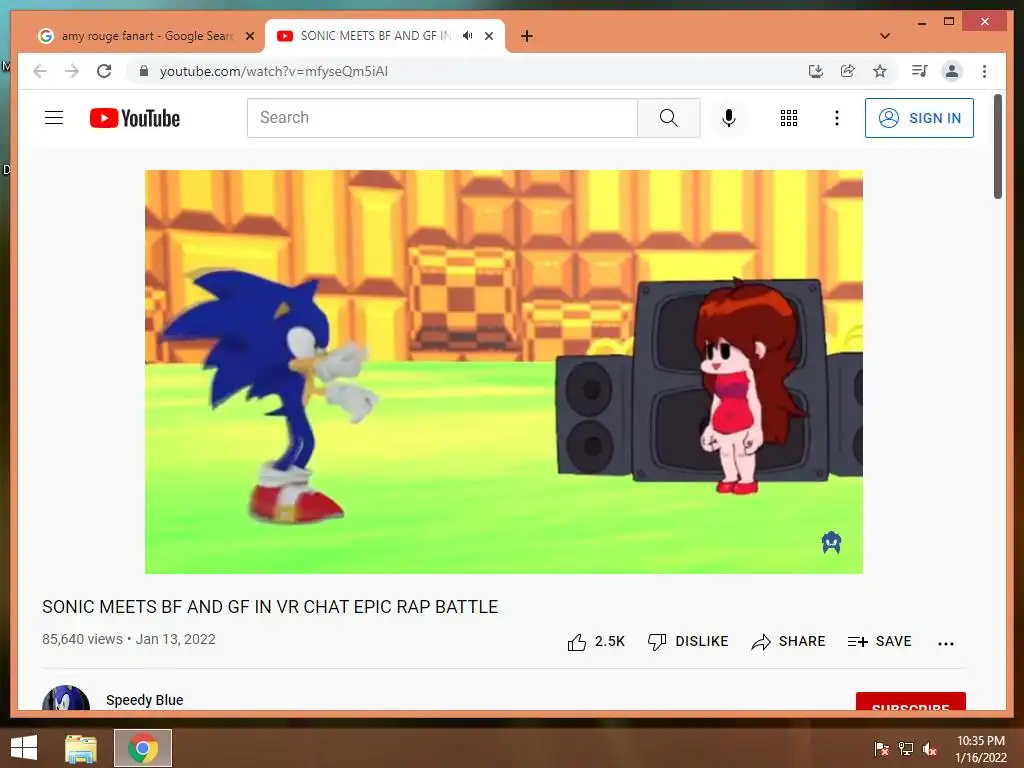The width and height of the screenshot is (1024, 768).
Task: Open taskbar clock showing 10:35 PM
Action: click(980, 748)
